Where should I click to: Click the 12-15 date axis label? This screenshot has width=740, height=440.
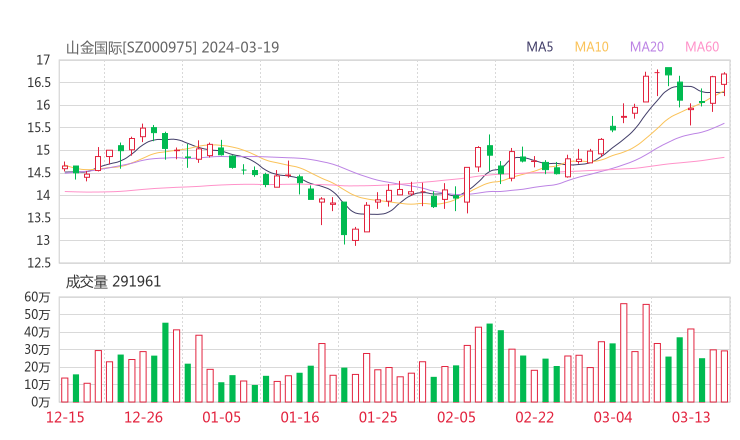[x=65, y=417]
